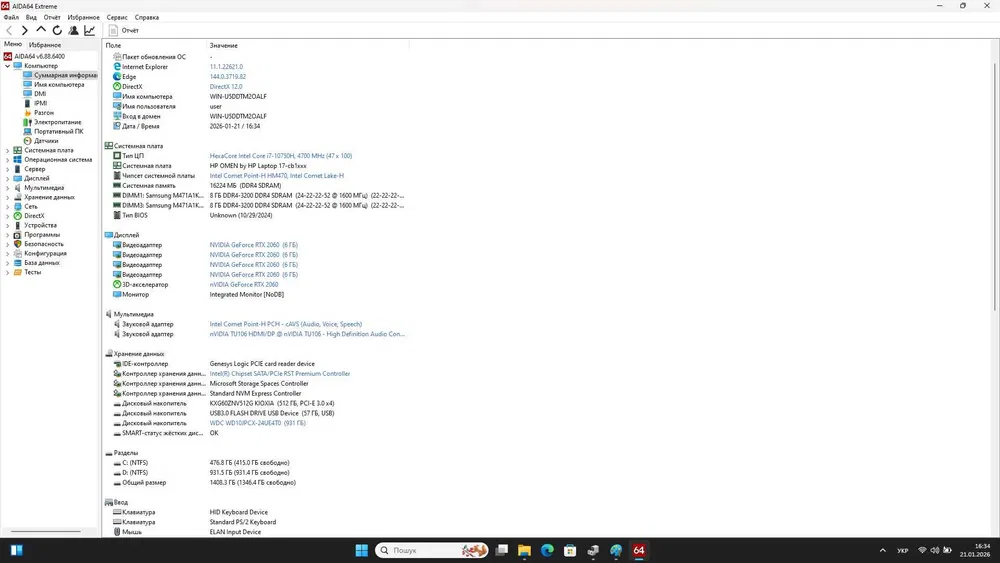
Task: Open the Intel(R) Chipset SATA/PCIe RST link
Action: tap(280, 374)
